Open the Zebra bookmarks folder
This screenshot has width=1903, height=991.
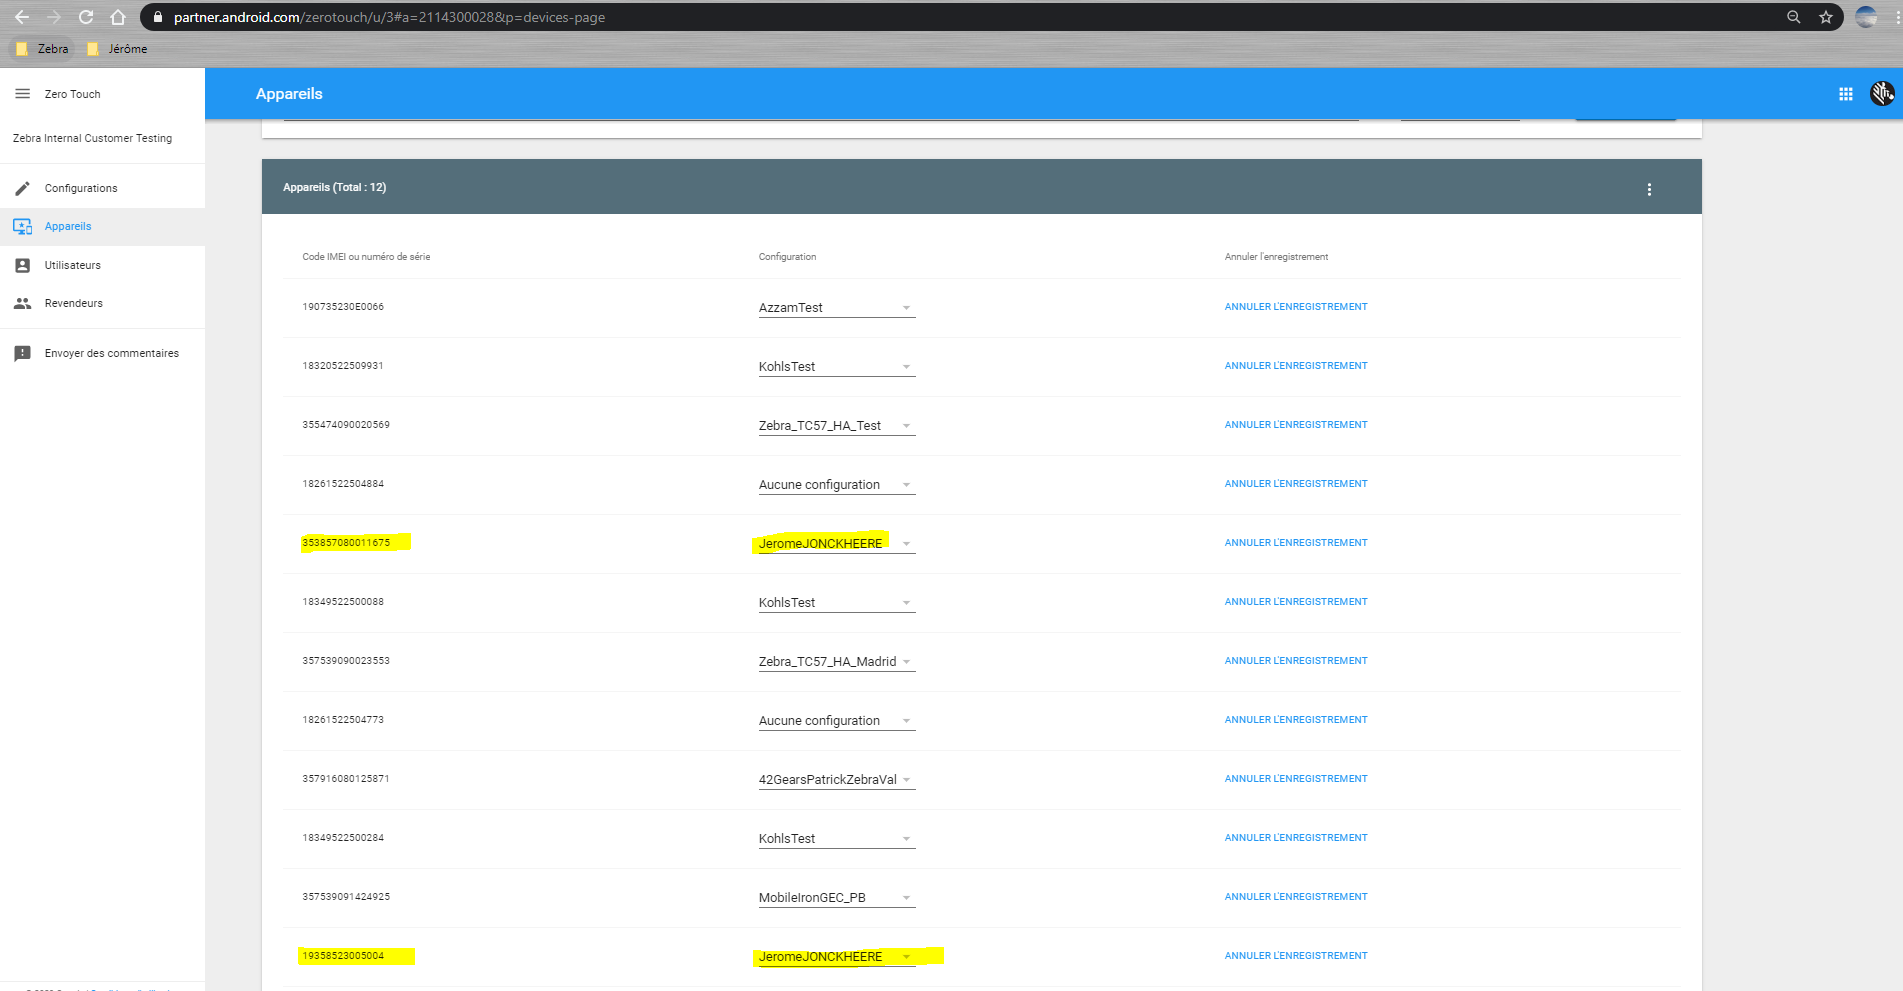42,47
